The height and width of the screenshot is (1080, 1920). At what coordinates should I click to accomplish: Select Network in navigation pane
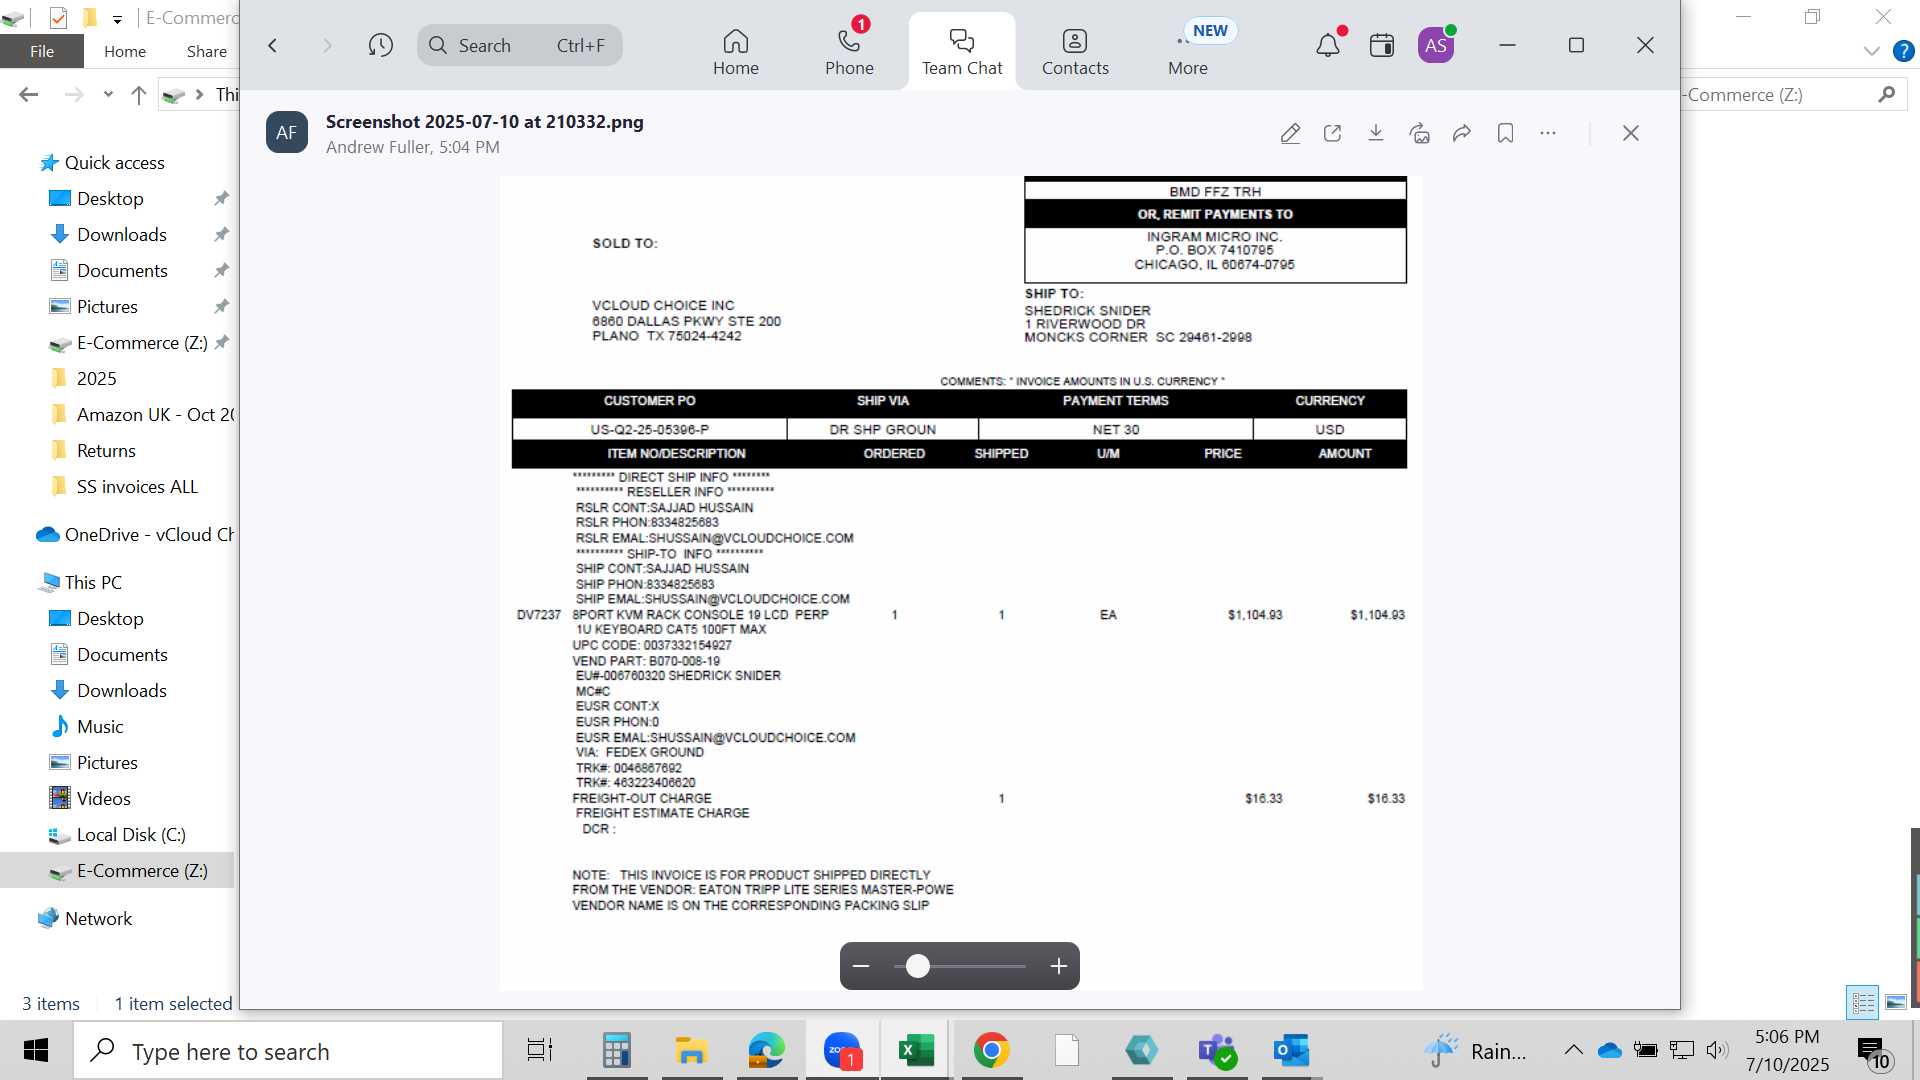point(98,919)
